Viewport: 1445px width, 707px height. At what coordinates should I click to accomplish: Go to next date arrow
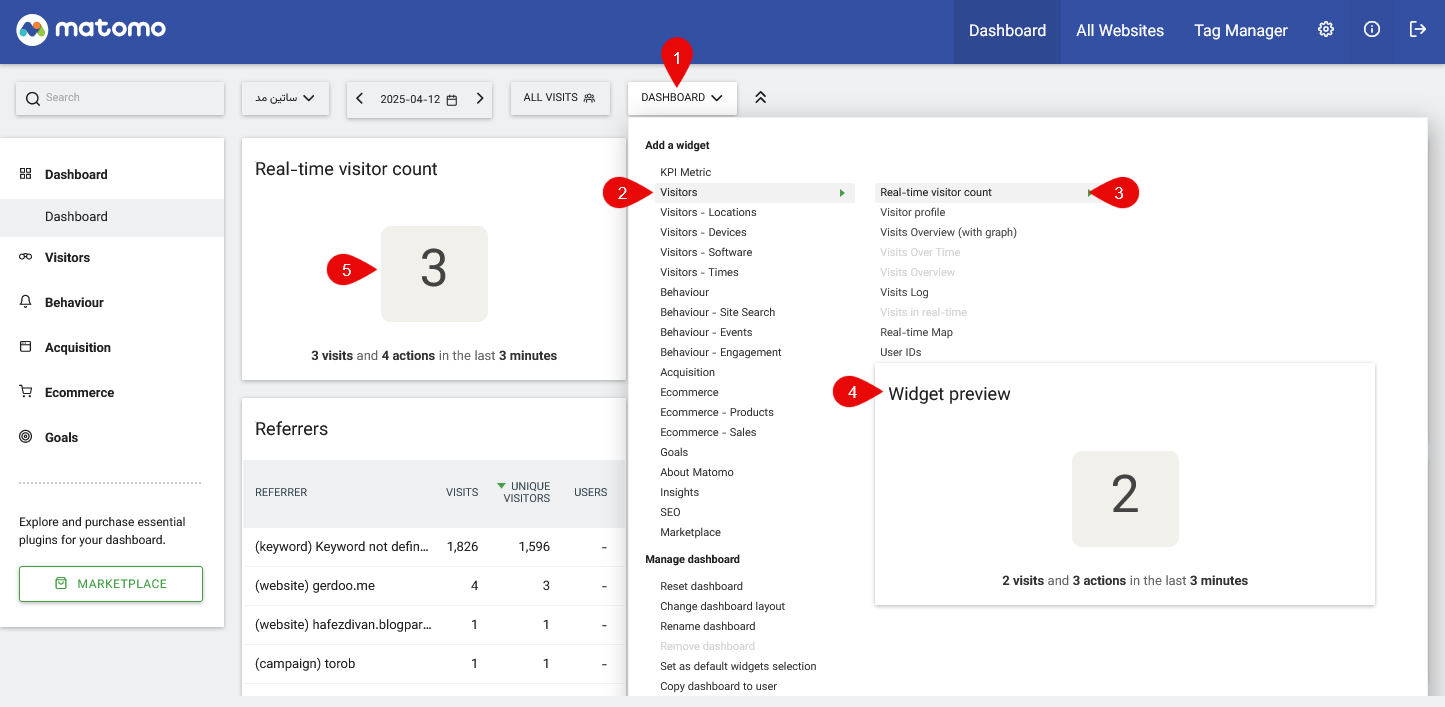(x=480, y=98)
